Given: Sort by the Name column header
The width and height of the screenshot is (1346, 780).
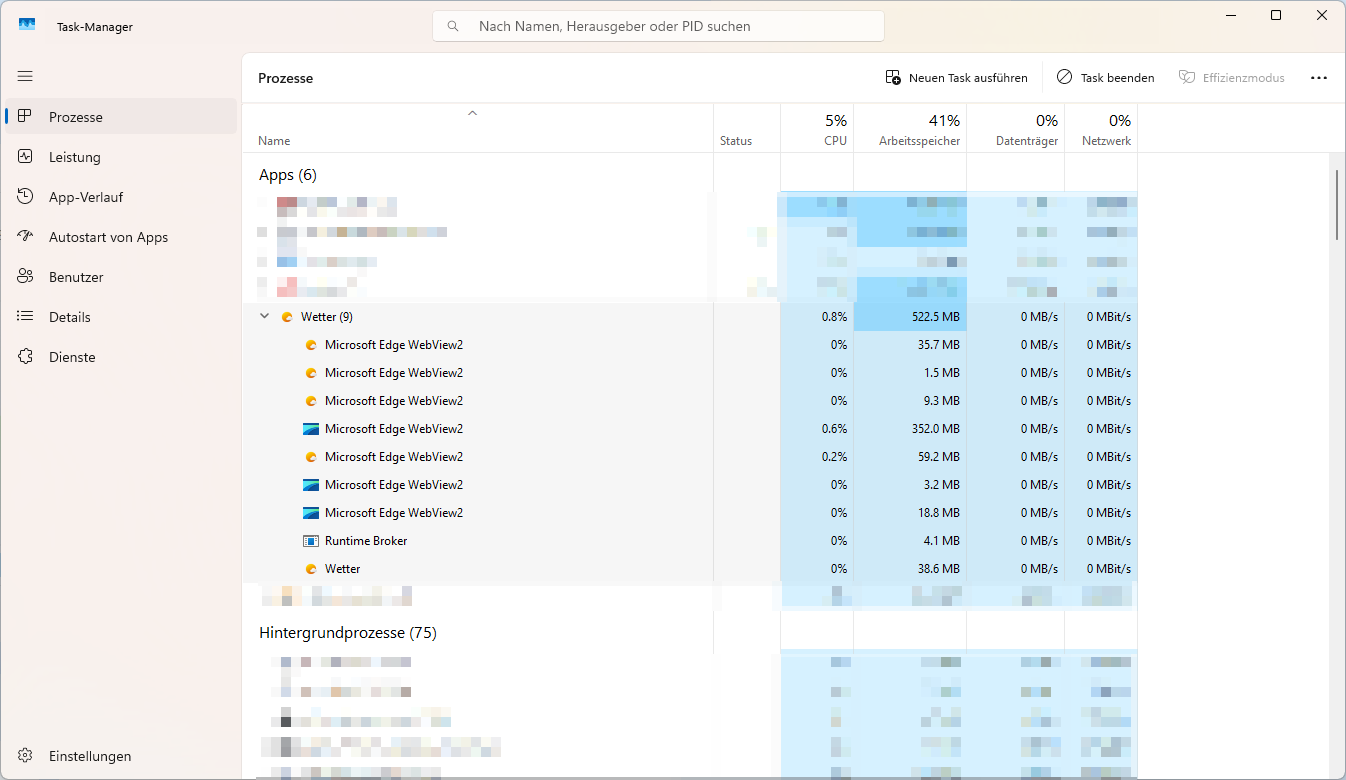Looking at the screenshot, I should pyautogui.click(x=478, y=128).
